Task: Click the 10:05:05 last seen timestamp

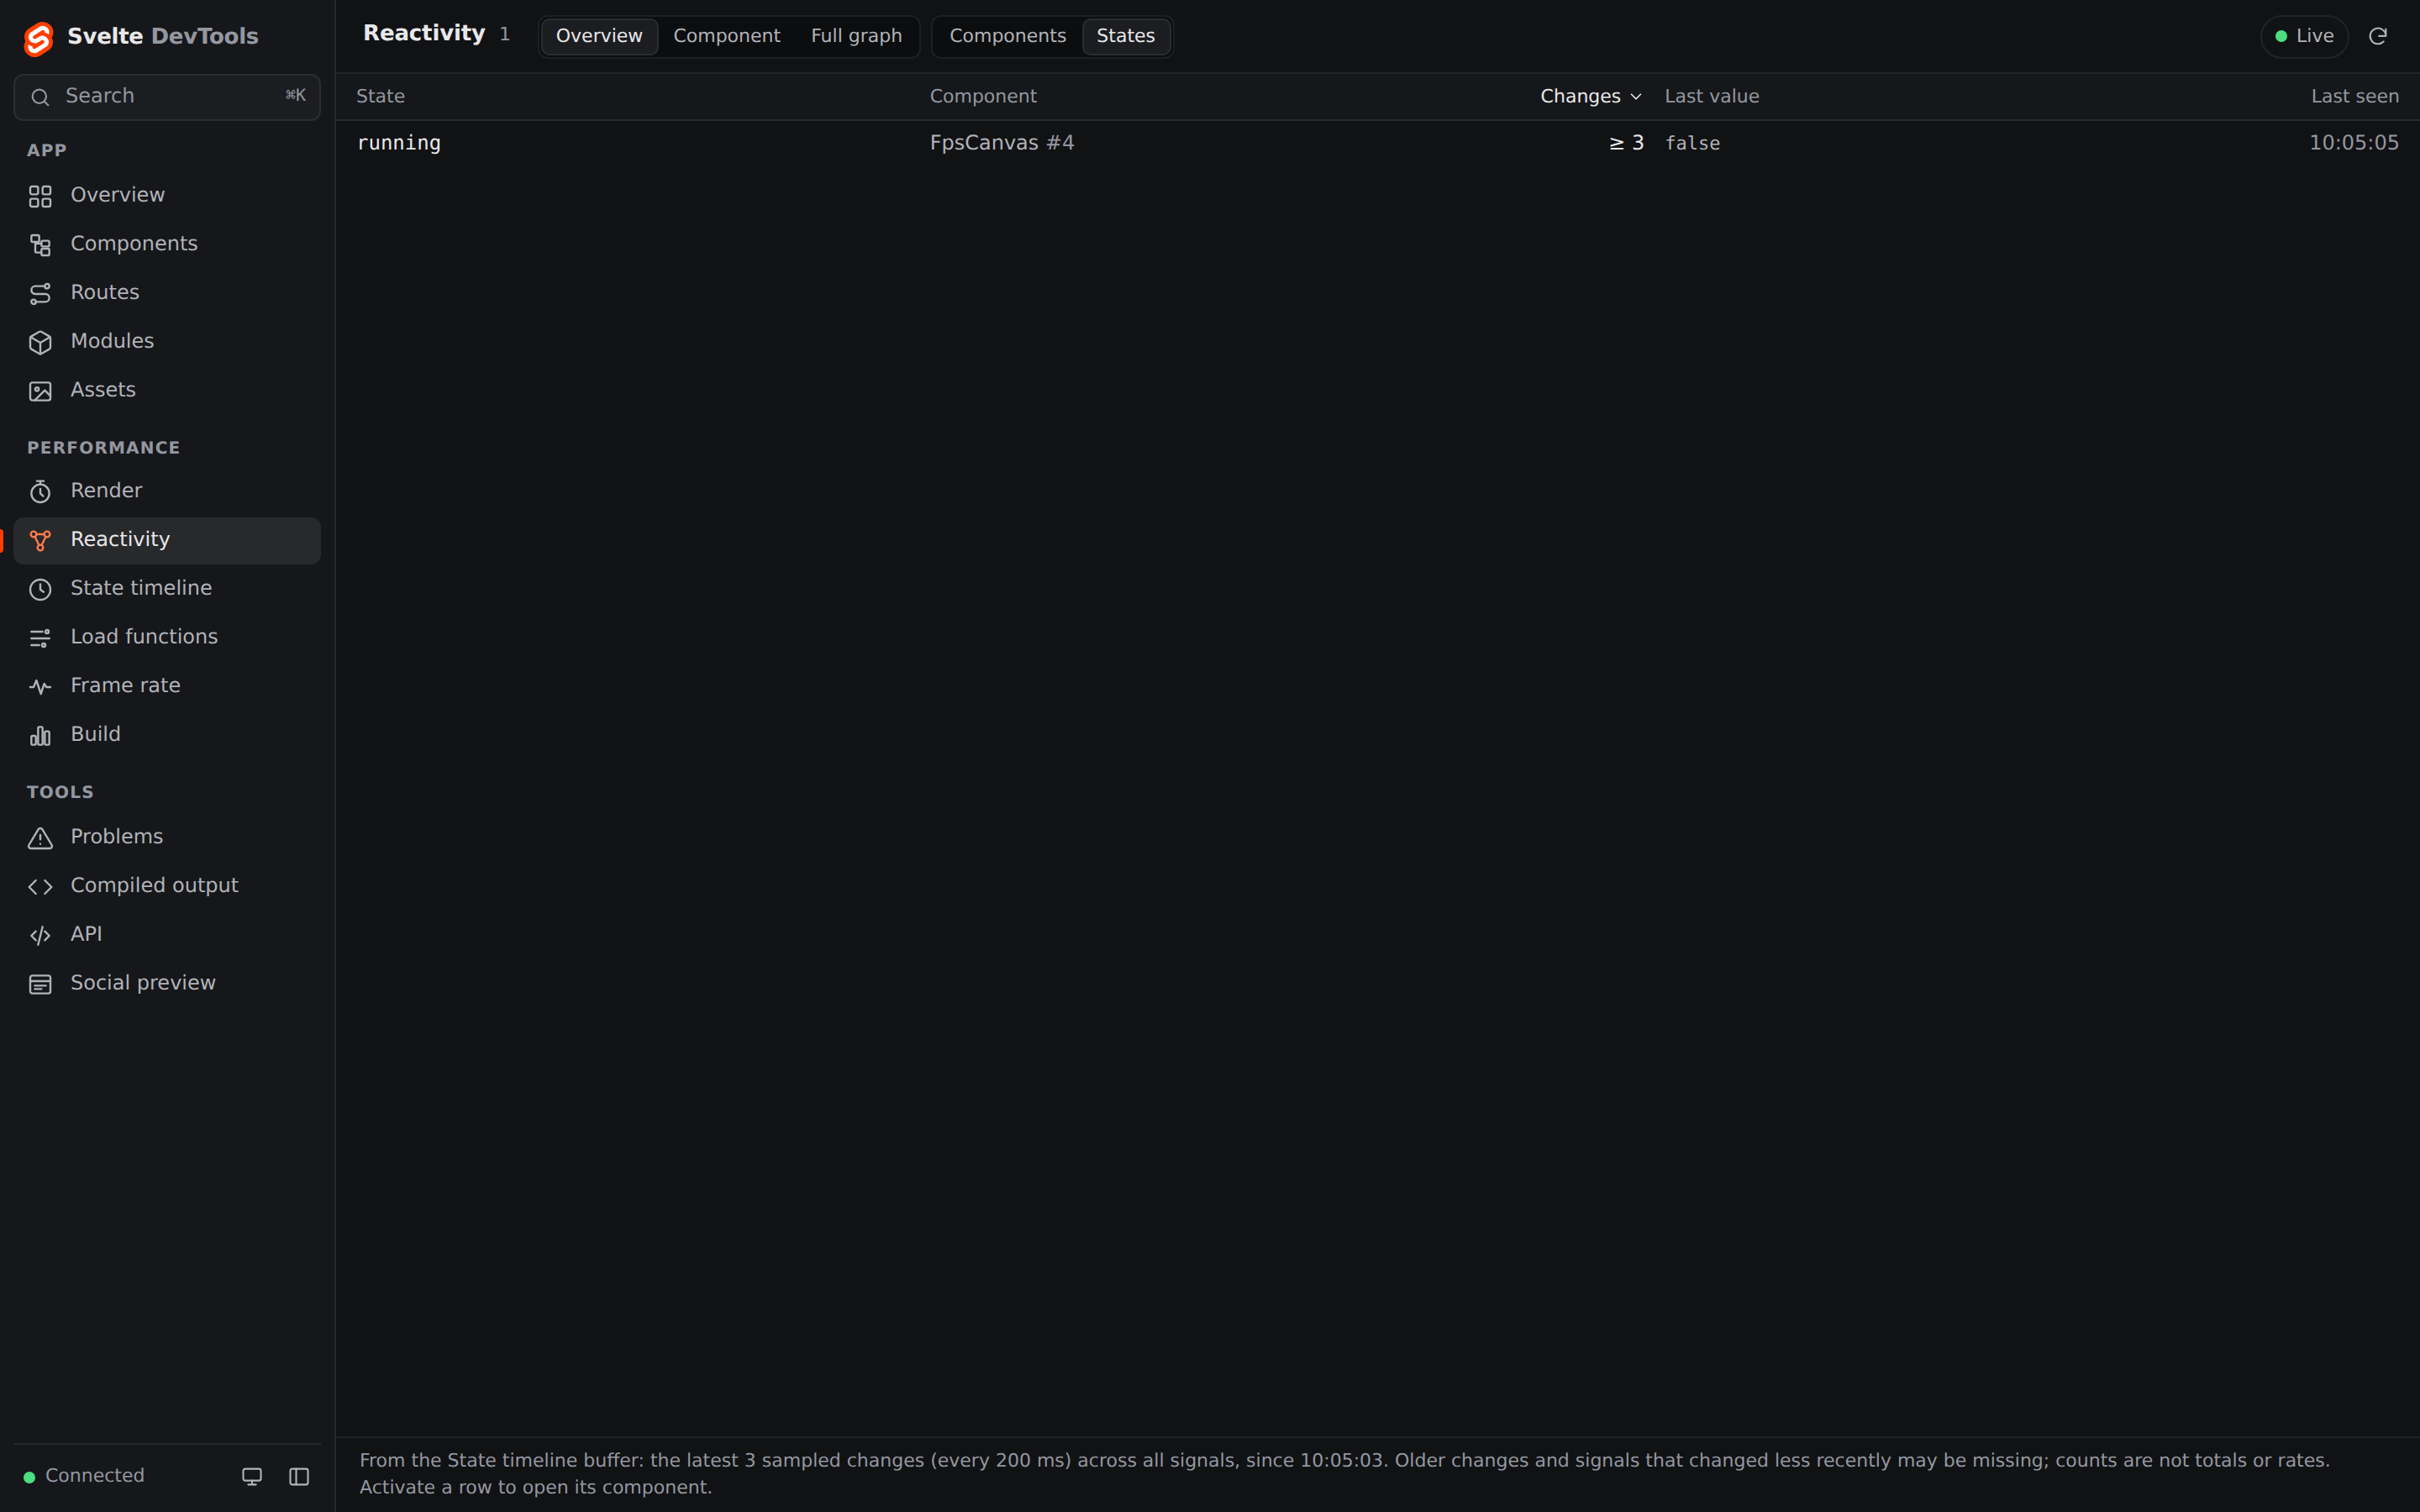Action: 2353,143
